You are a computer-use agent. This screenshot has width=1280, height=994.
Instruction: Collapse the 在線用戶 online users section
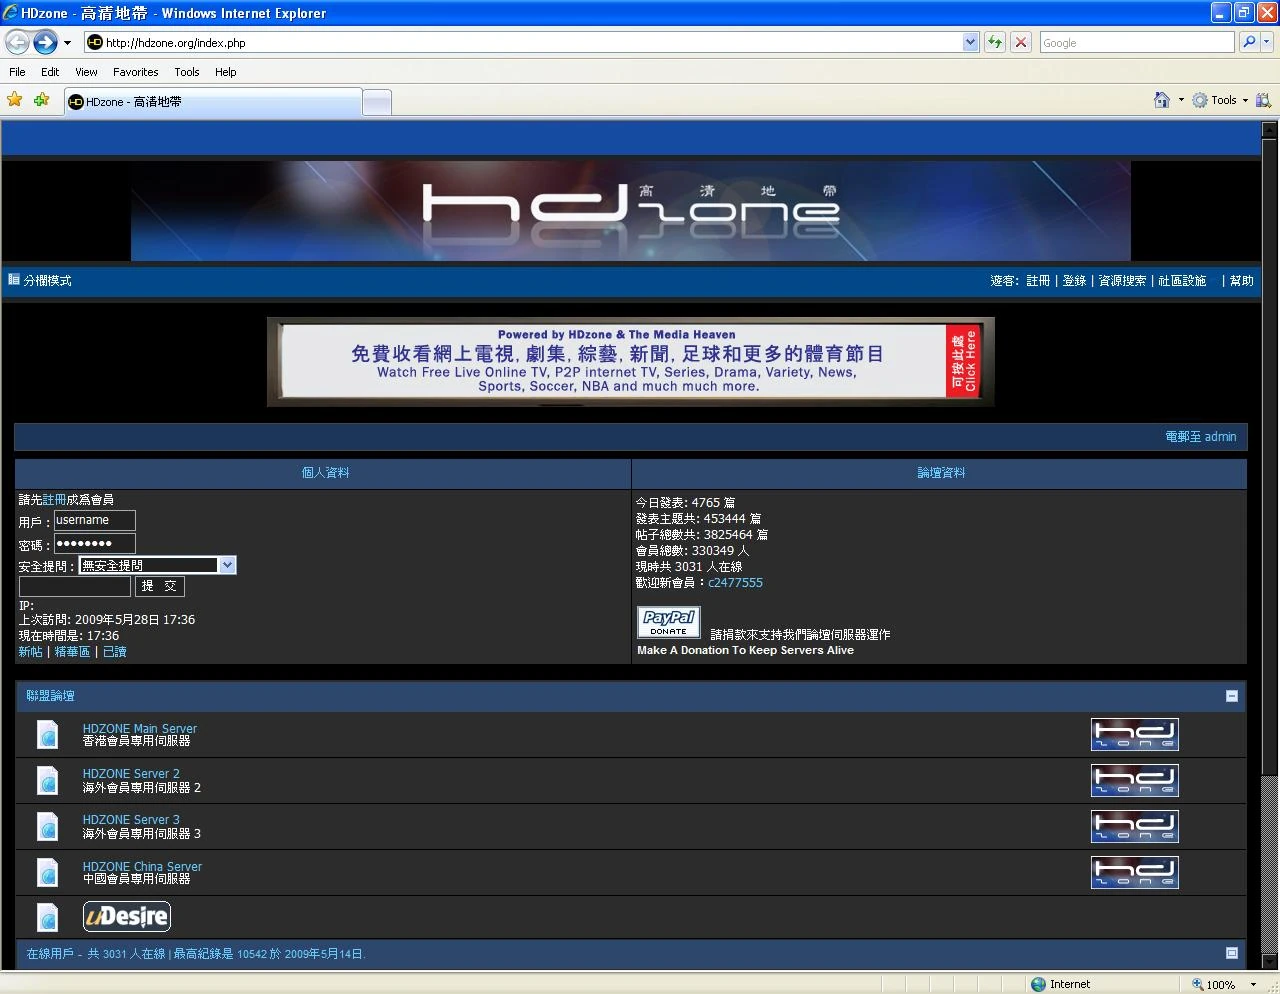(x=1232, y=954)
